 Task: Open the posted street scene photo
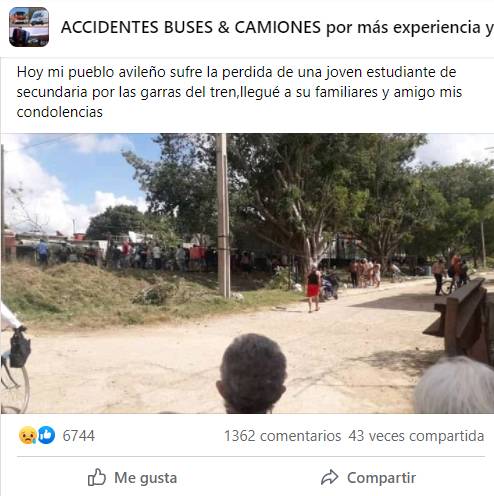[247, 273]
